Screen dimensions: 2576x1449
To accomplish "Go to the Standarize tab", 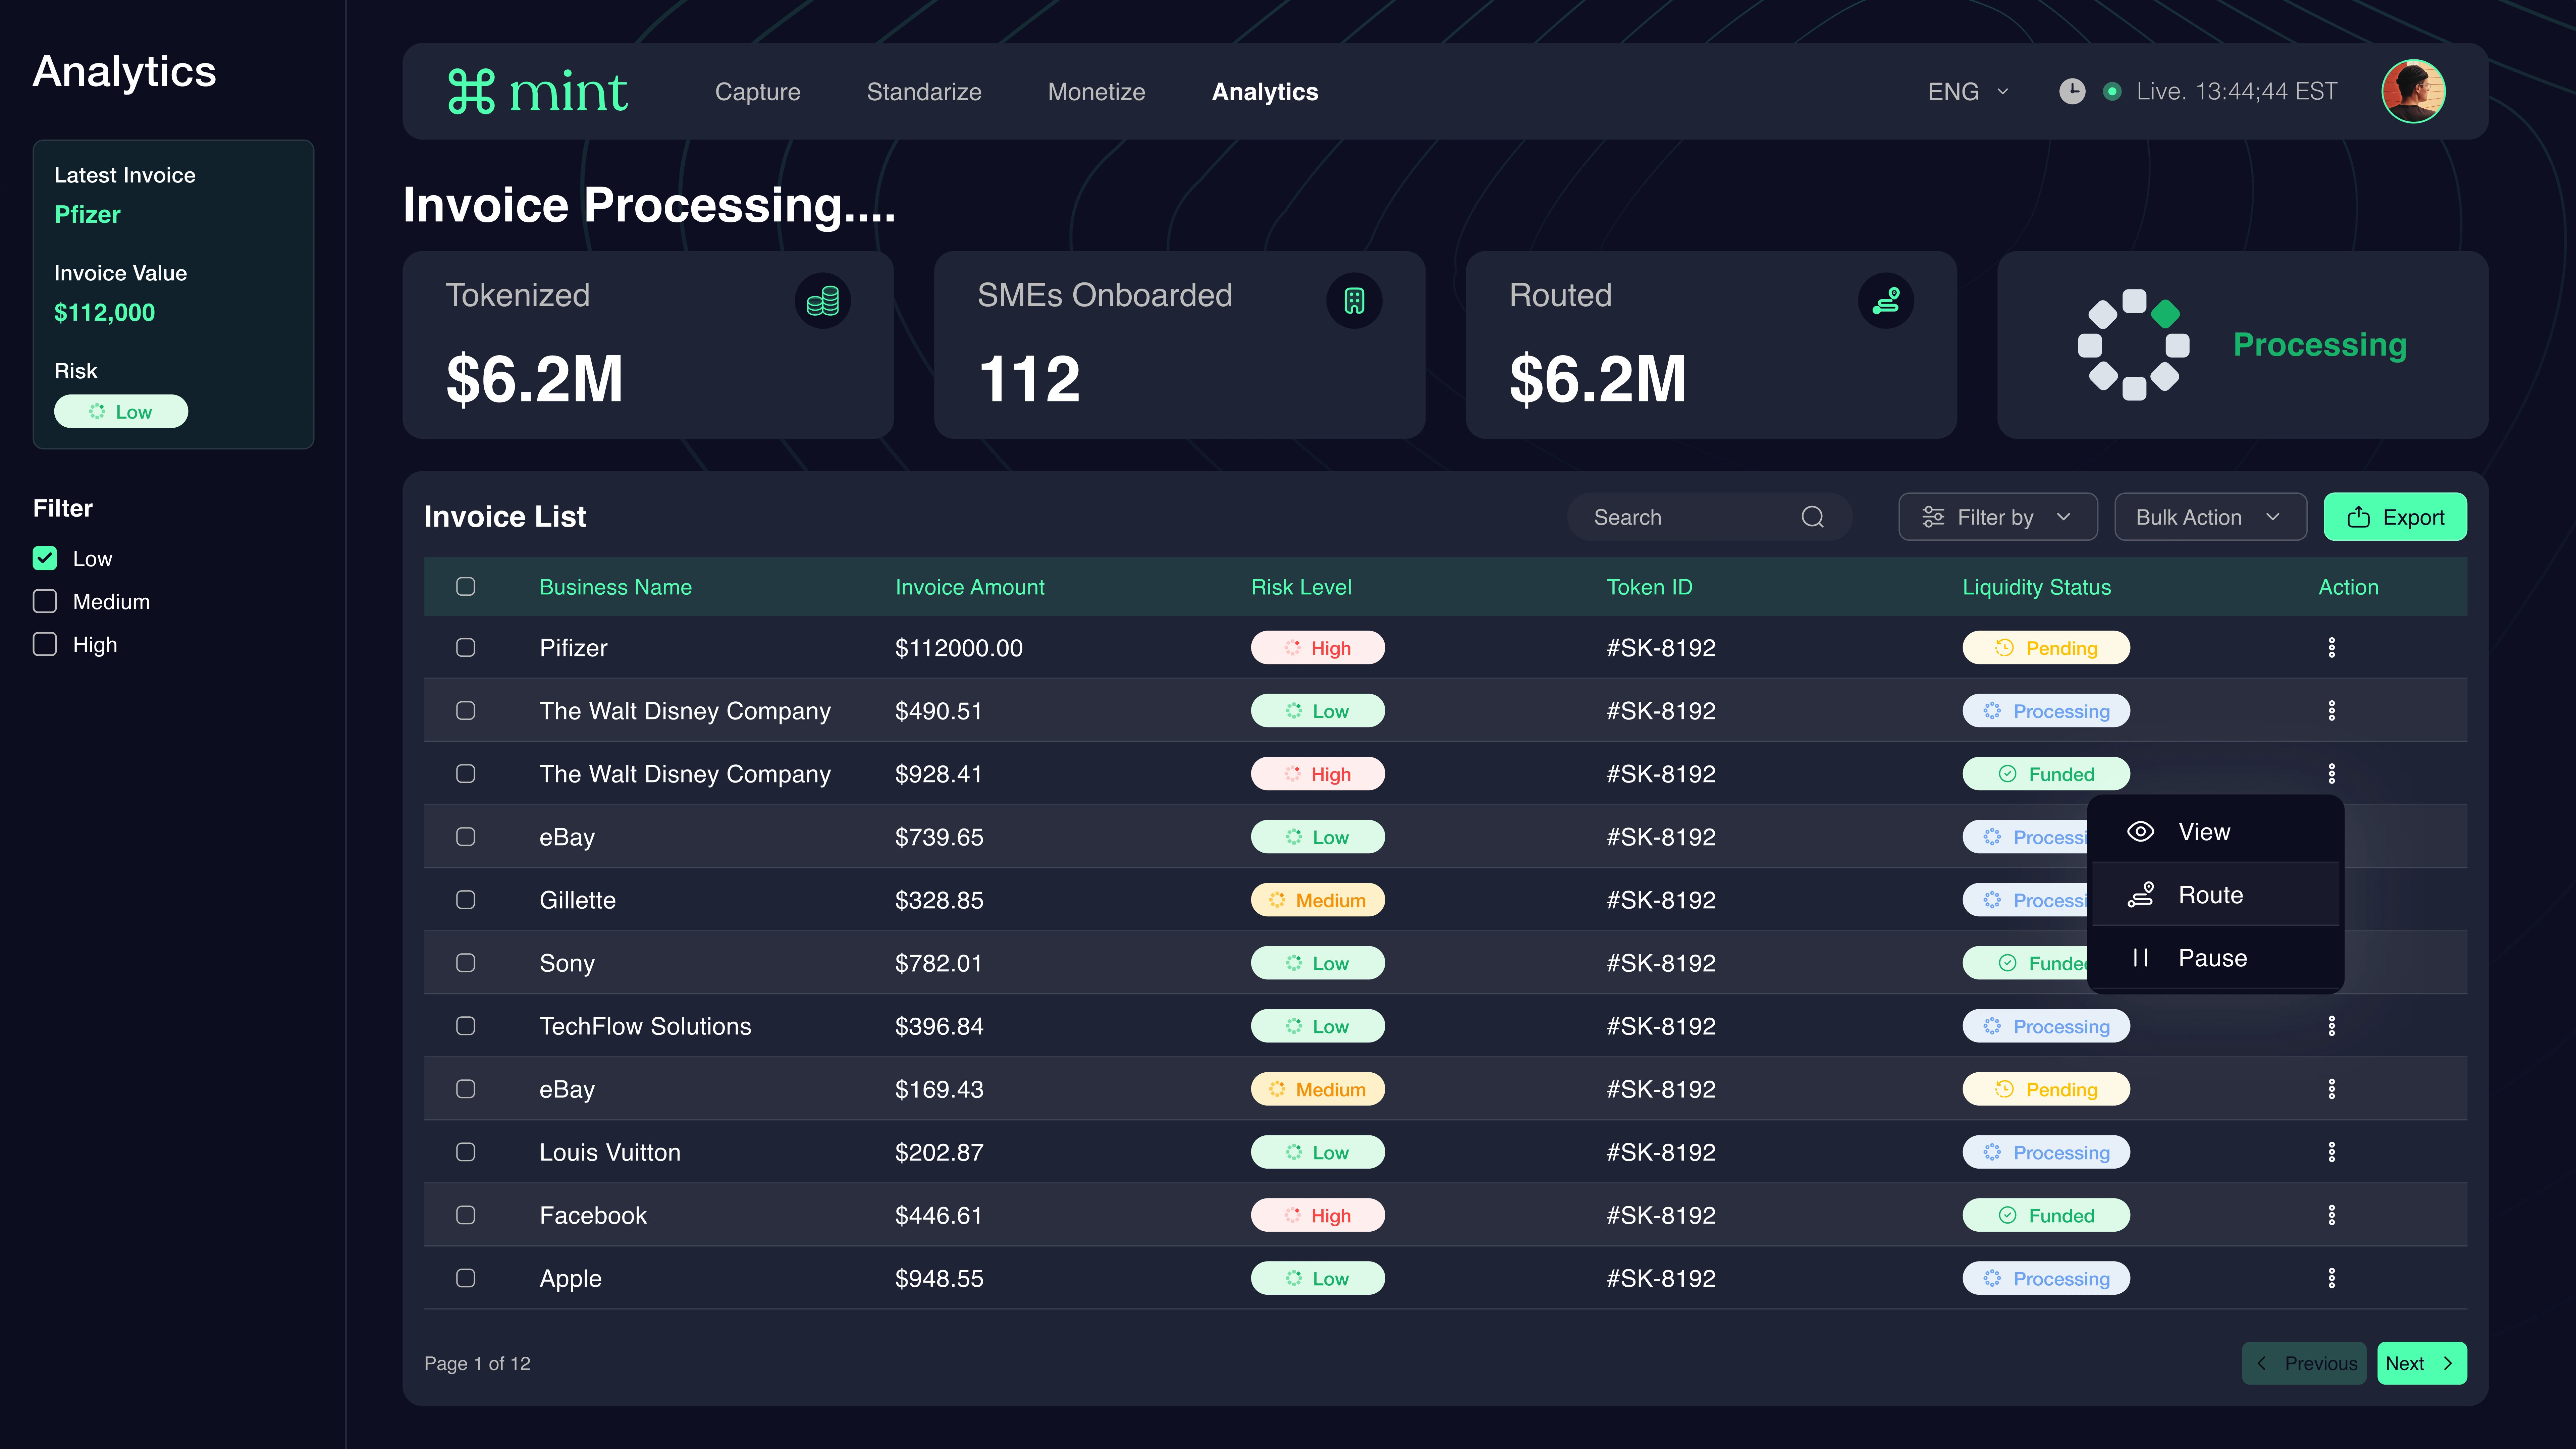I will pos(924,92).
